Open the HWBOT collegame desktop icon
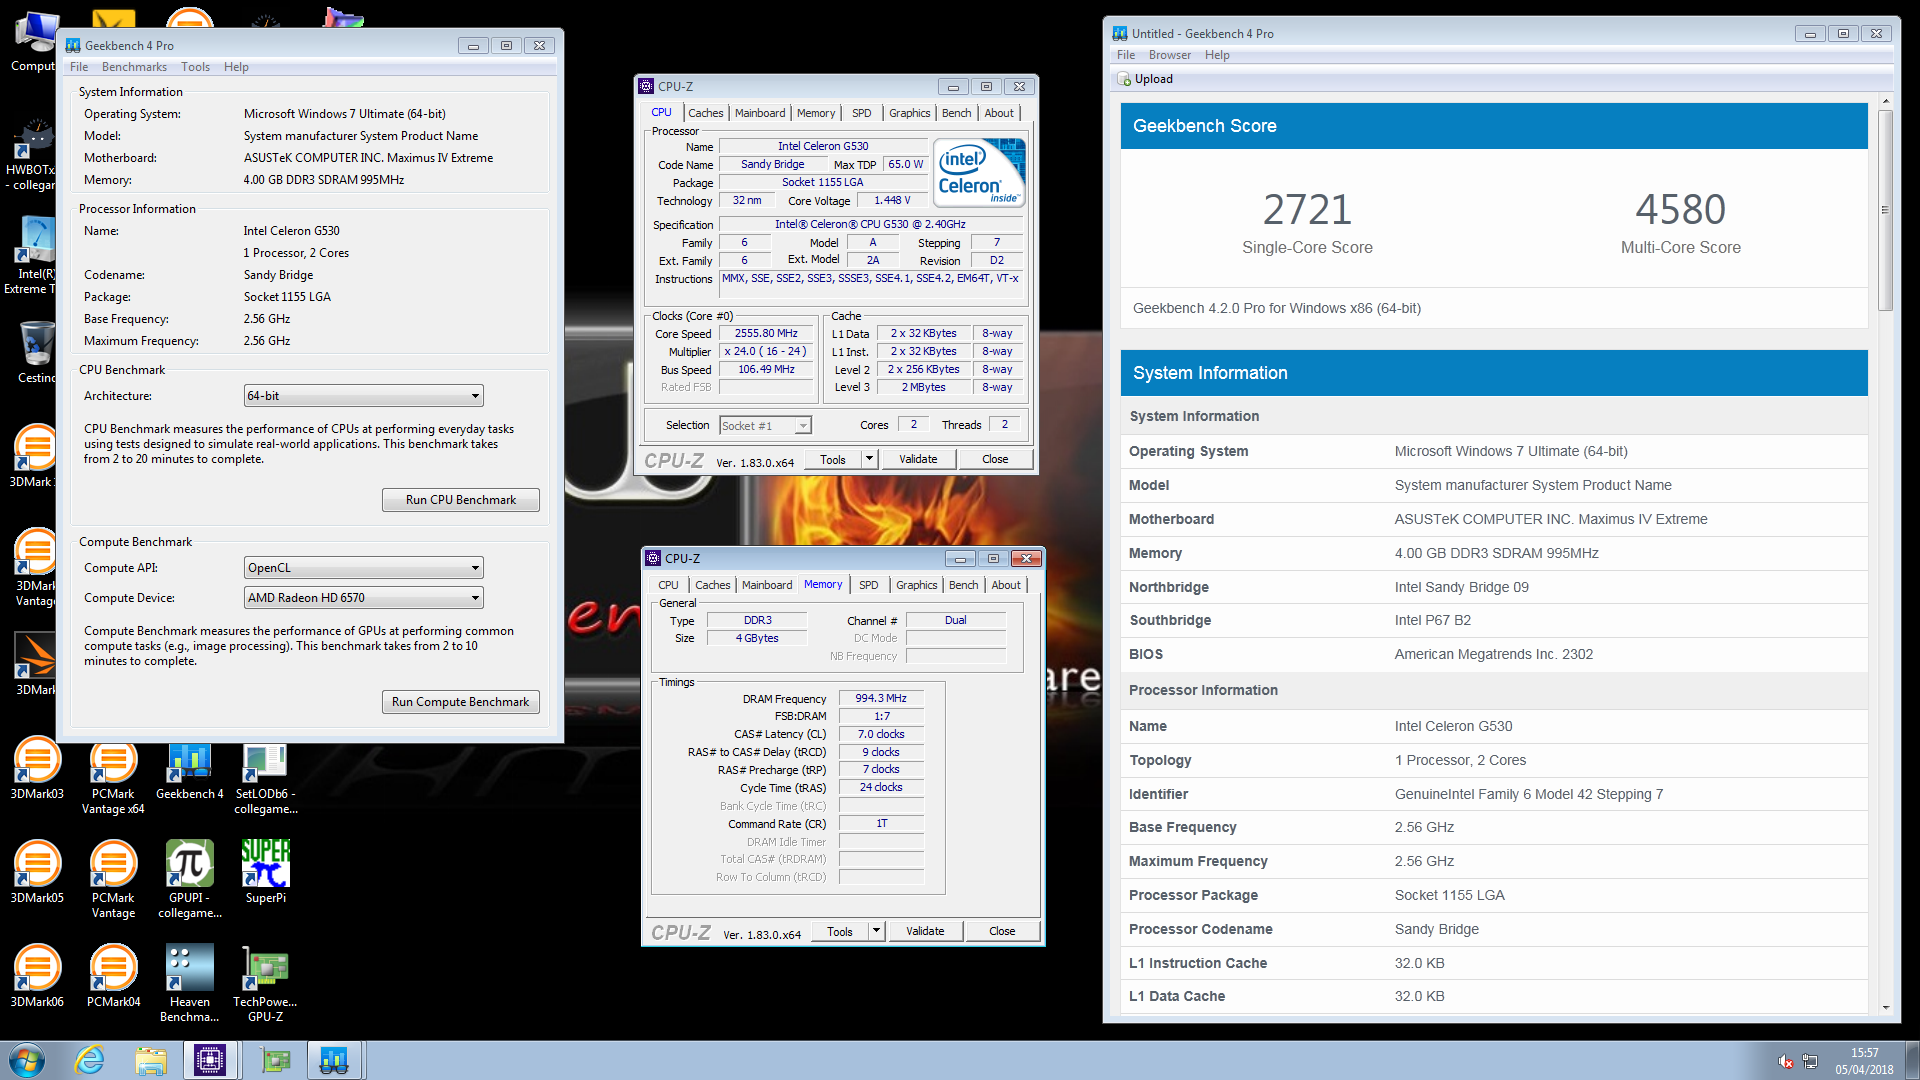 (x=34, y=155)
